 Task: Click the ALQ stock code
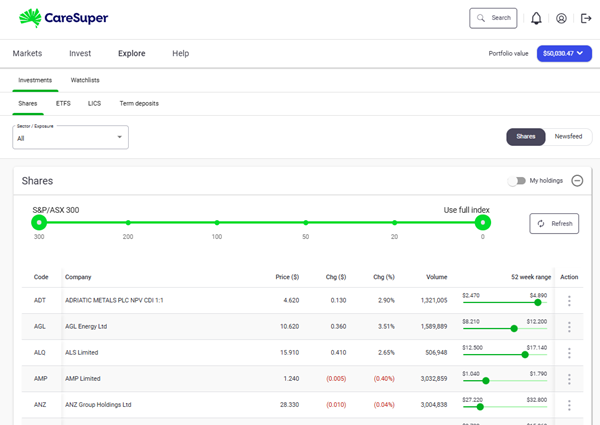(x=40, y=352)
